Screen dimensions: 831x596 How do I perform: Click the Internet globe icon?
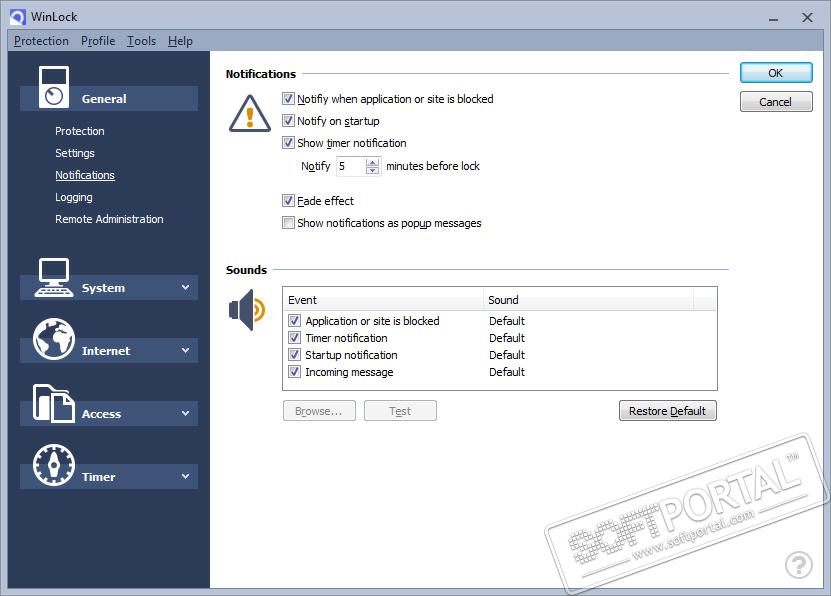point(54,339)
